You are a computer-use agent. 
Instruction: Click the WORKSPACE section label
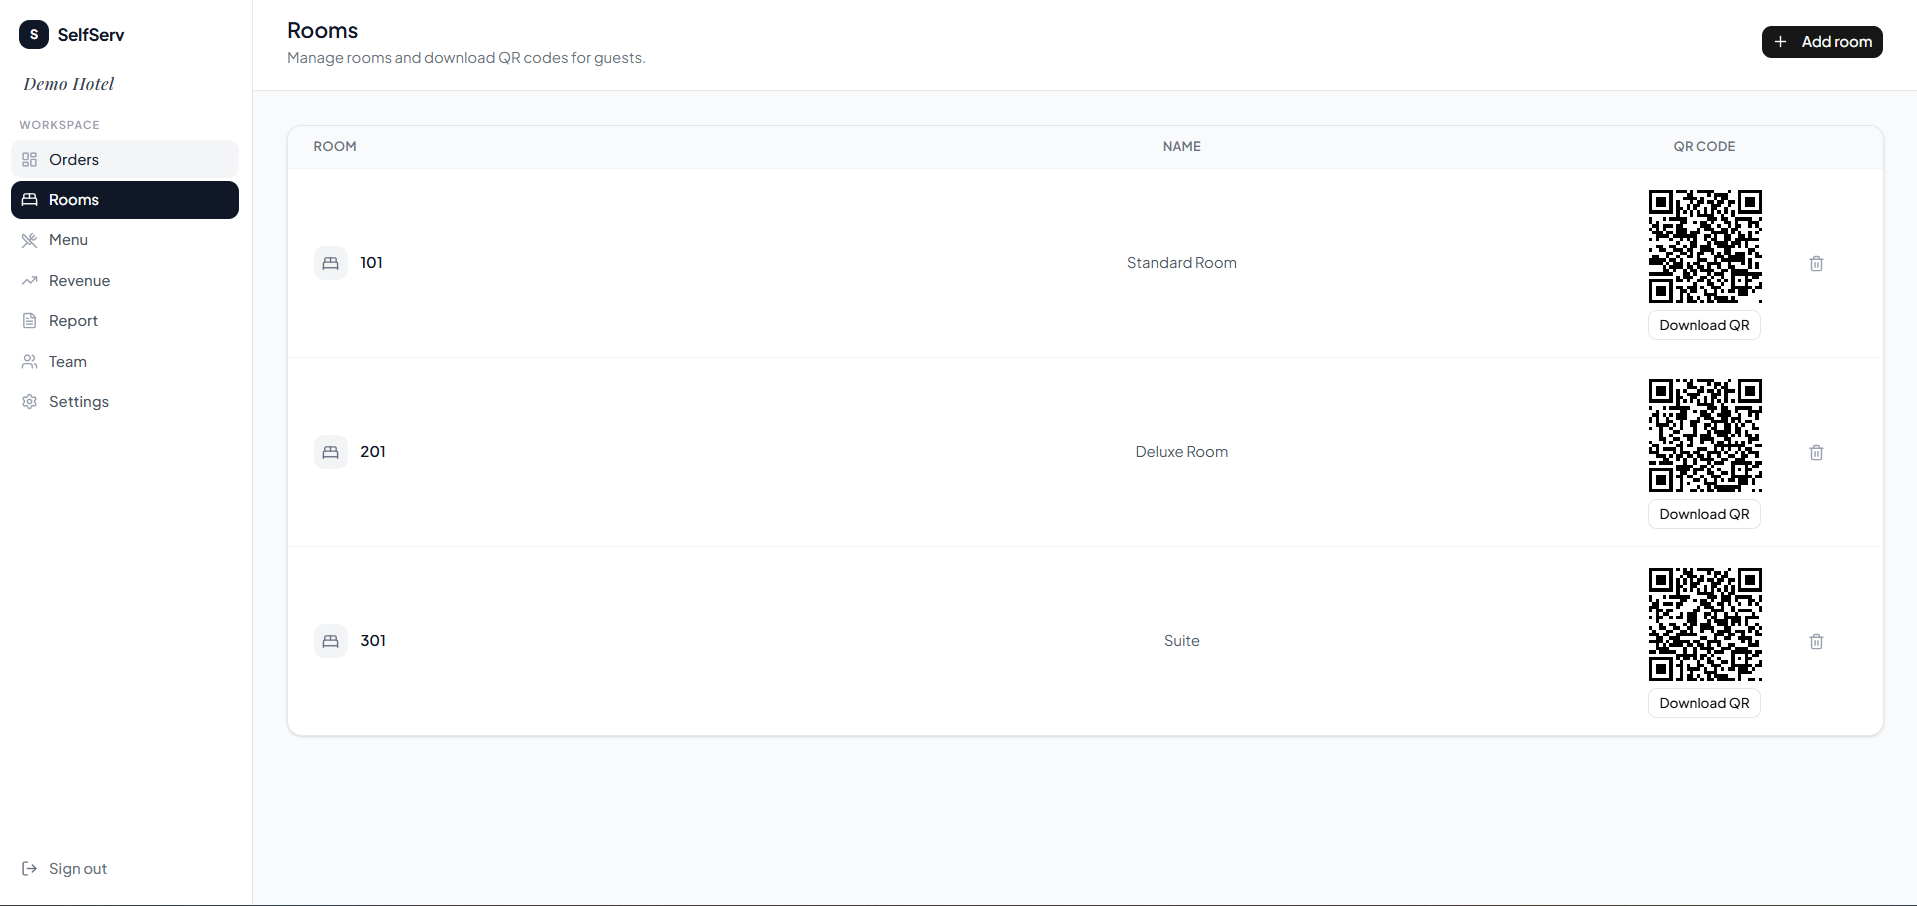coord(60,125)
